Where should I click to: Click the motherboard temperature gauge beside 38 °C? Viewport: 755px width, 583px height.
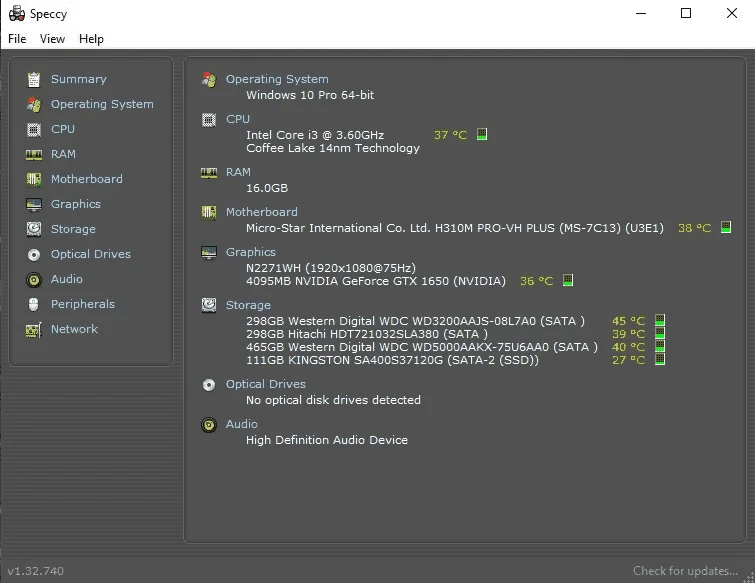[x=726, y=227]
